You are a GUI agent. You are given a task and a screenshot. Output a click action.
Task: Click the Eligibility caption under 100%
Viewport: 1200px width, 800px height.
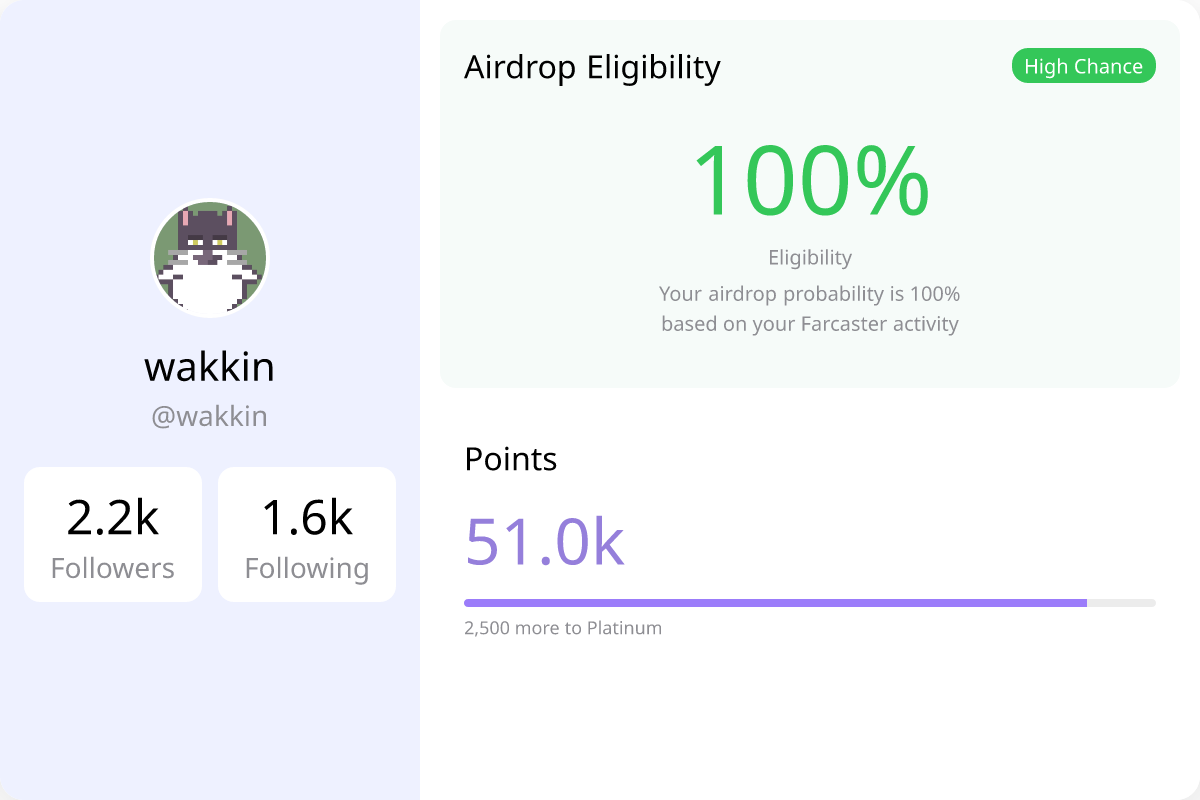[810, 258]
